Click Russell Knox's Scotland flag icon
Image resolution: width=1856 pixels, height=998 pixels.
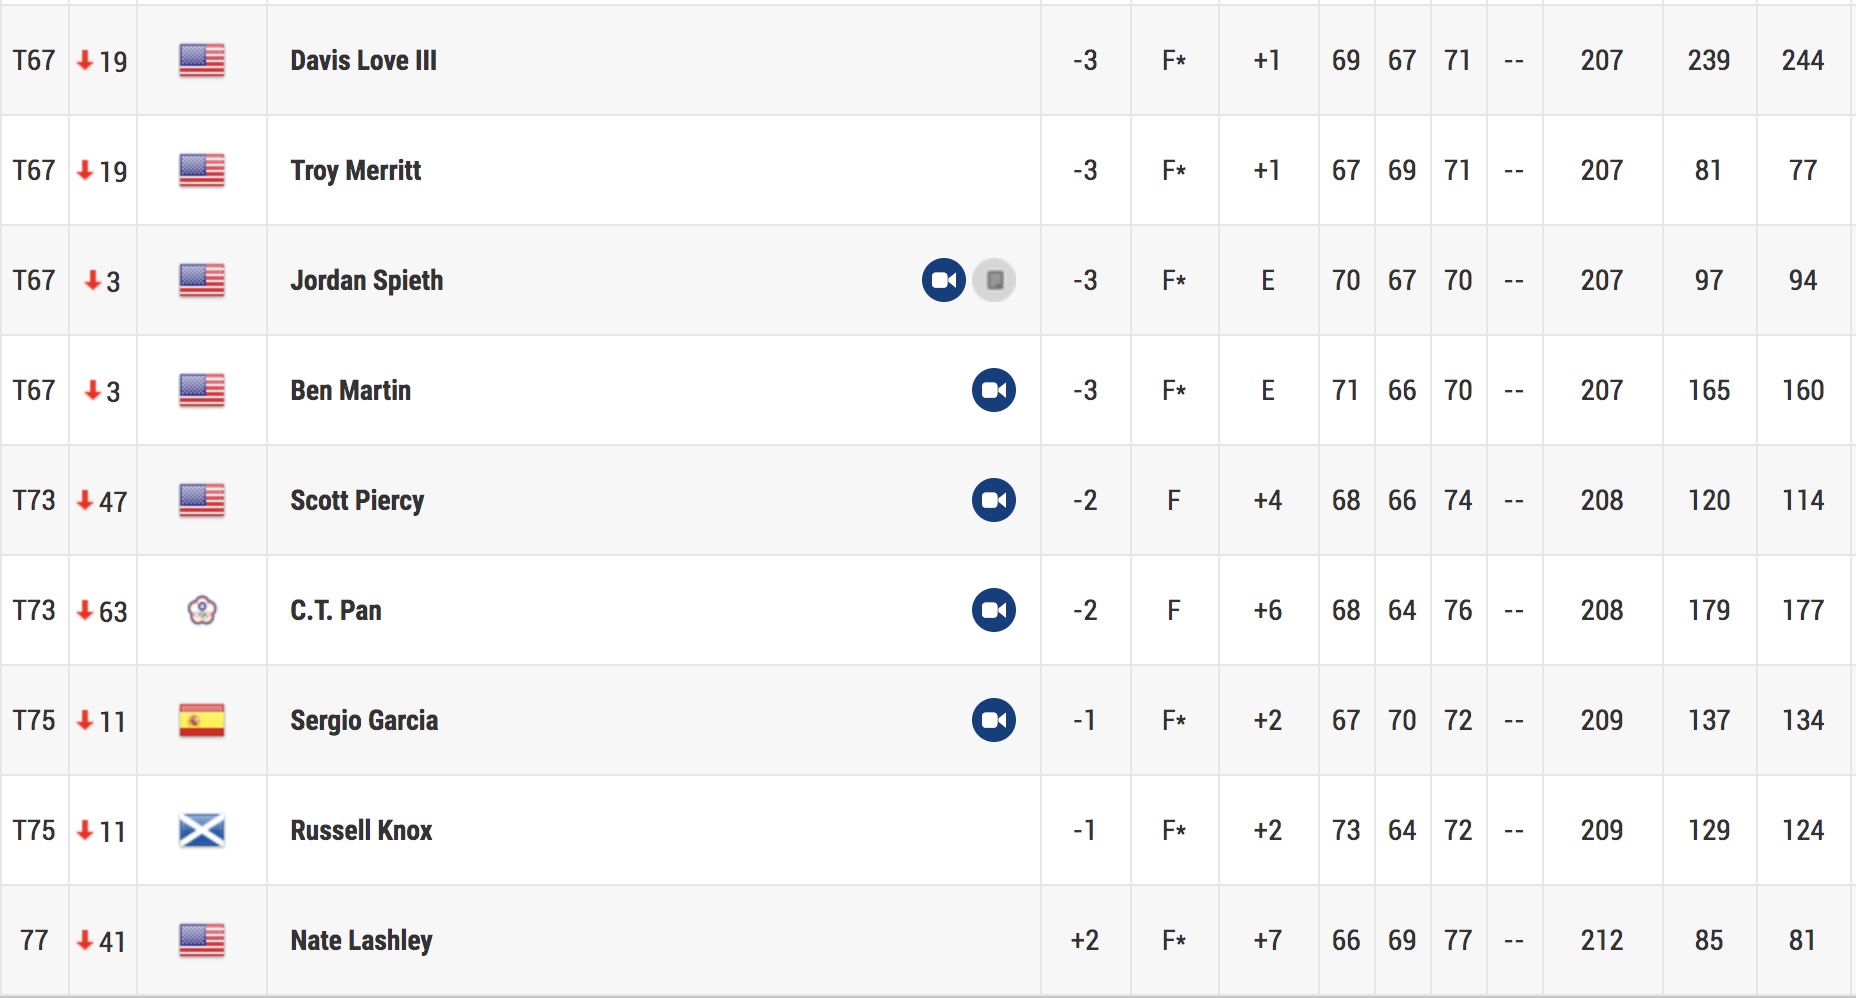click(x=202, y=830)
